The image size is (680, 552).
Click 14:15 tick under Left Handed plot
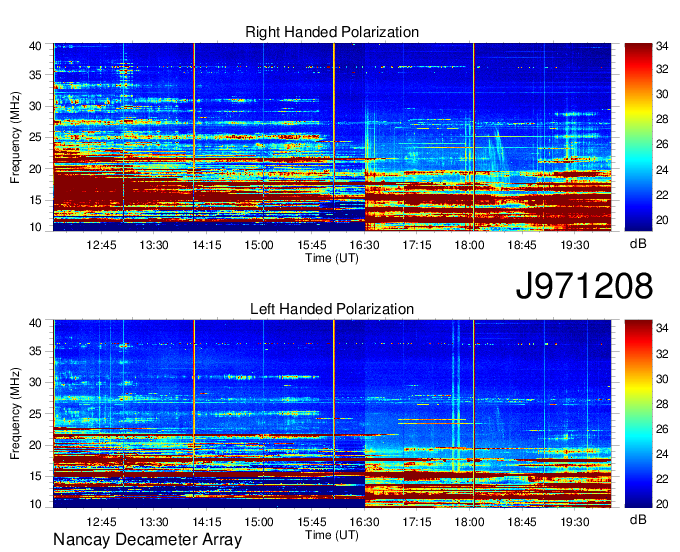(206, 522)
